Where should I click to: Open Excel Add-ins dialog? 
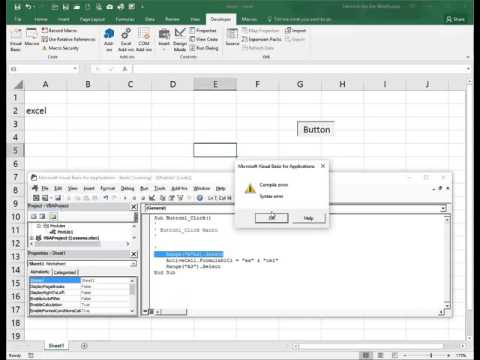pos(126,39)
